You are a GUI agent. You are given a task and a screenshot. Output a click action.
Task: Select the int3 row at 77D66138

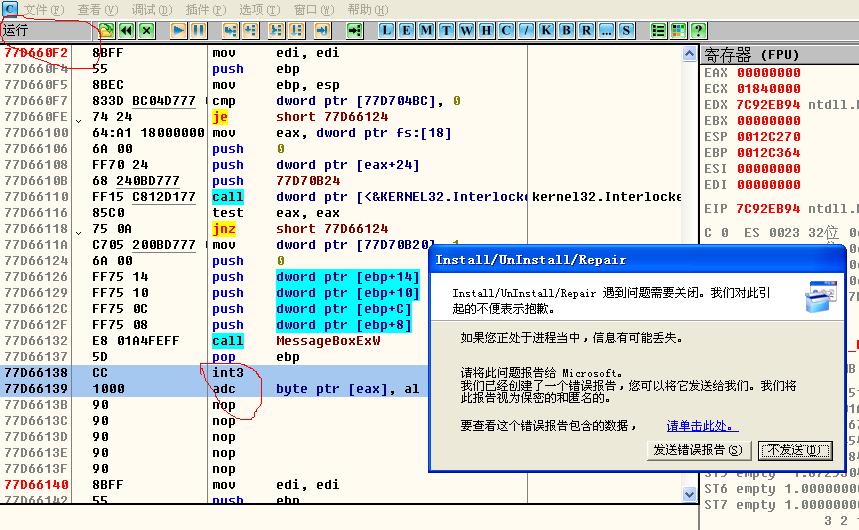tap(214, 373)
